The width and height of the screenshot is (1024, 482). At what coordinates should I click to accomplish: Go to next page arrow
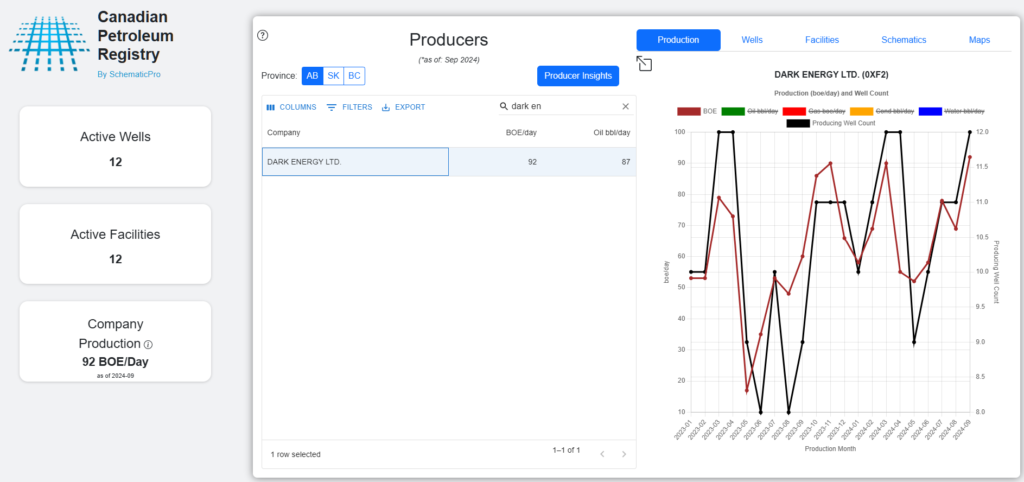coord(624,454)
